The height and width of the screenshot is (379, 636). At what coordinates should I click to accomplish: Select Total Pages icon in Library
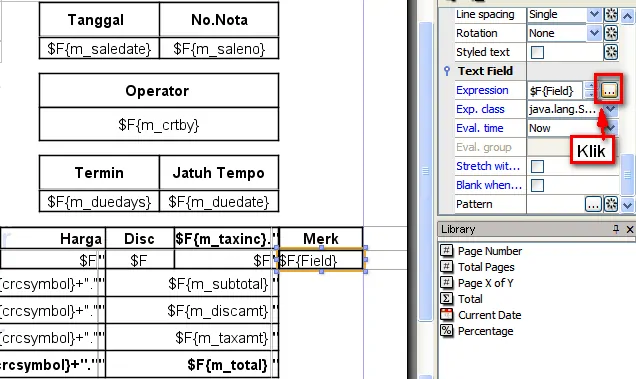click(x=446, y=267)
